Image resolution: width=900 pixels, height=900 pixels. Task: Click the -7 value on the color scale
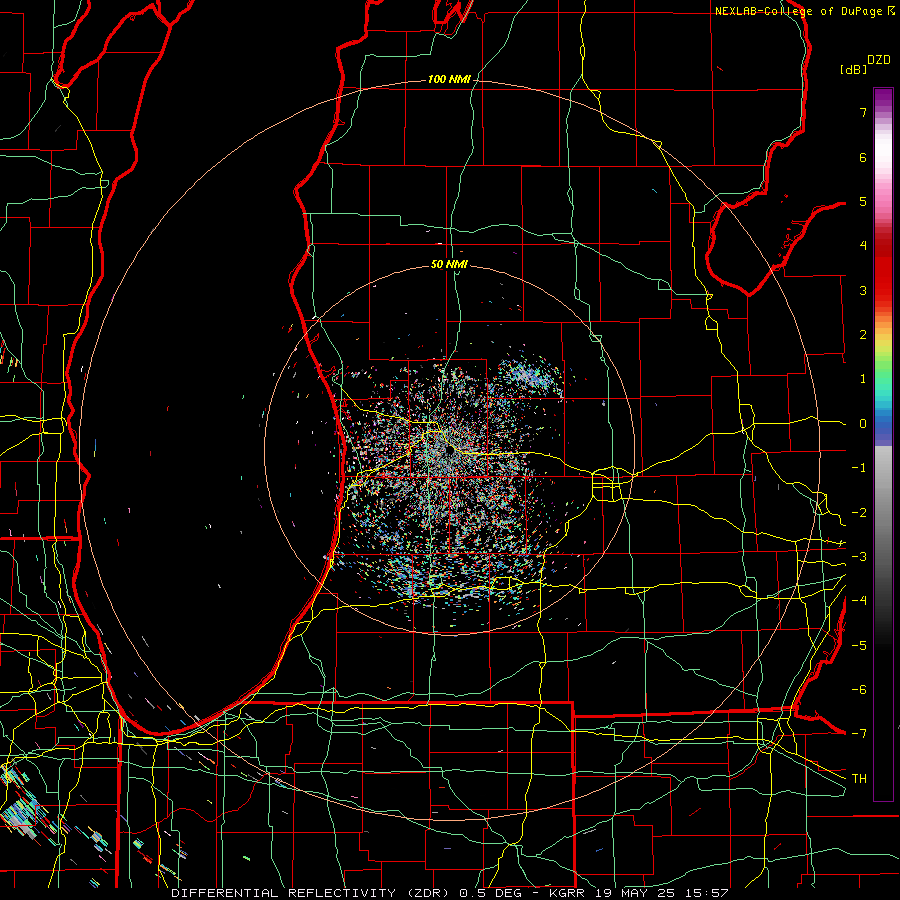[x=859, y=734]
